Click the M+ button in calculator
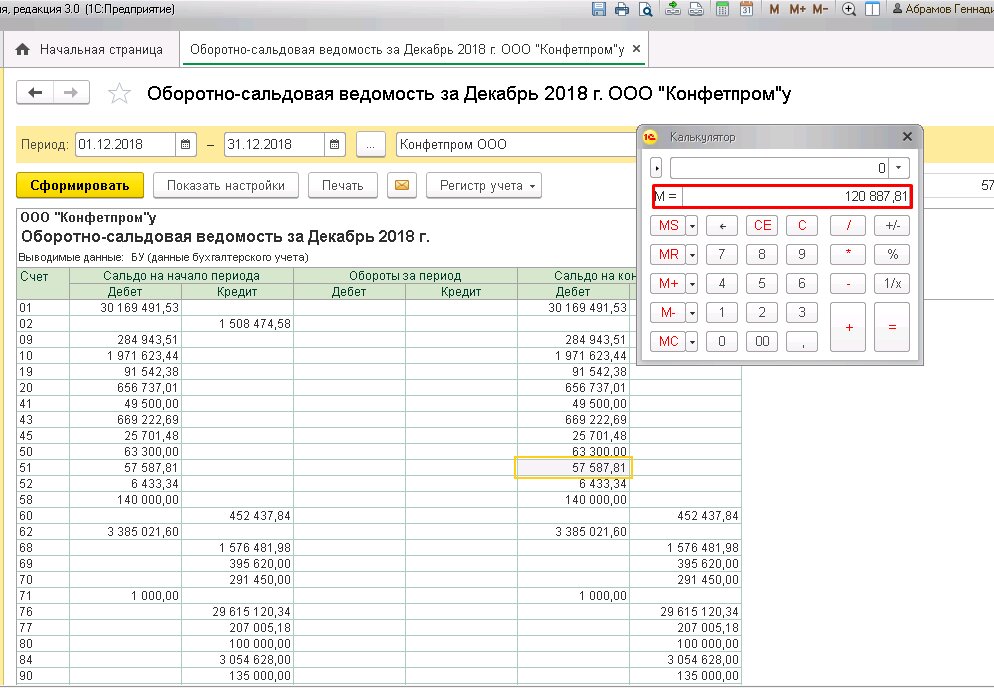 [x=668, y=283]
